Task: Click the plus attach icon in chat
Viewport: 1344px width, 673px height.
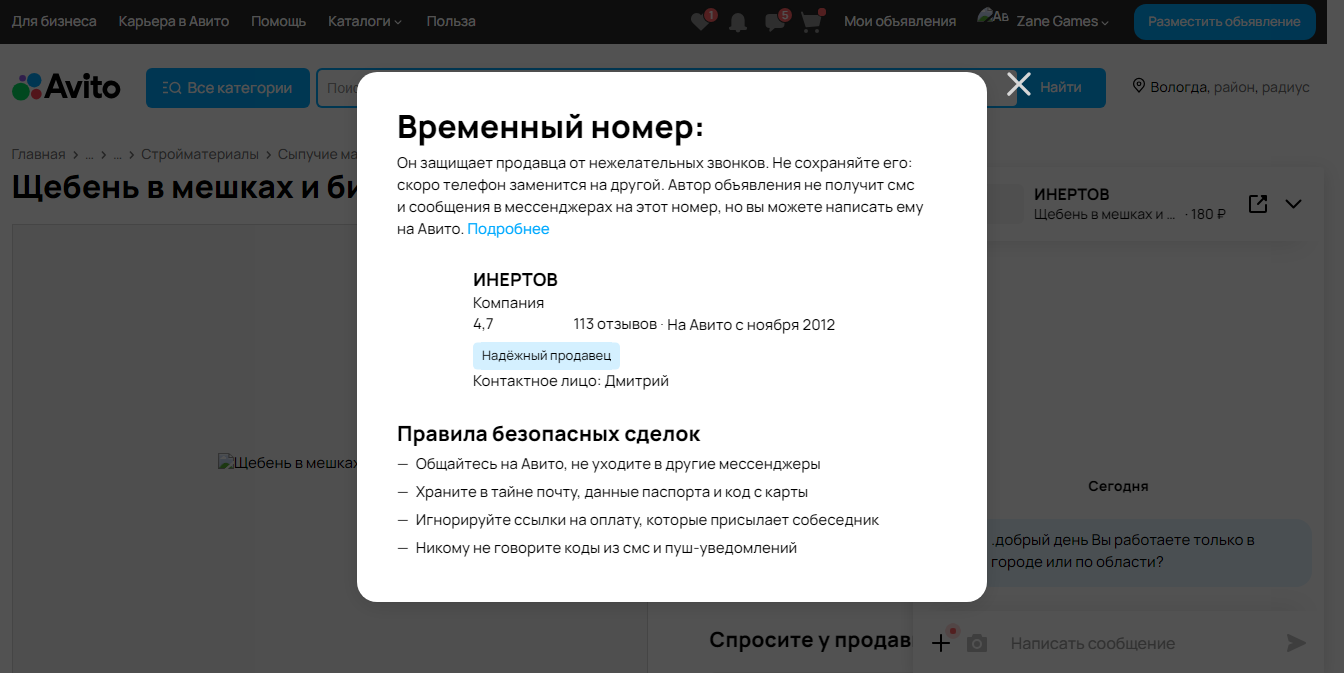Action: pyautogui.click(x=941, y=643)
